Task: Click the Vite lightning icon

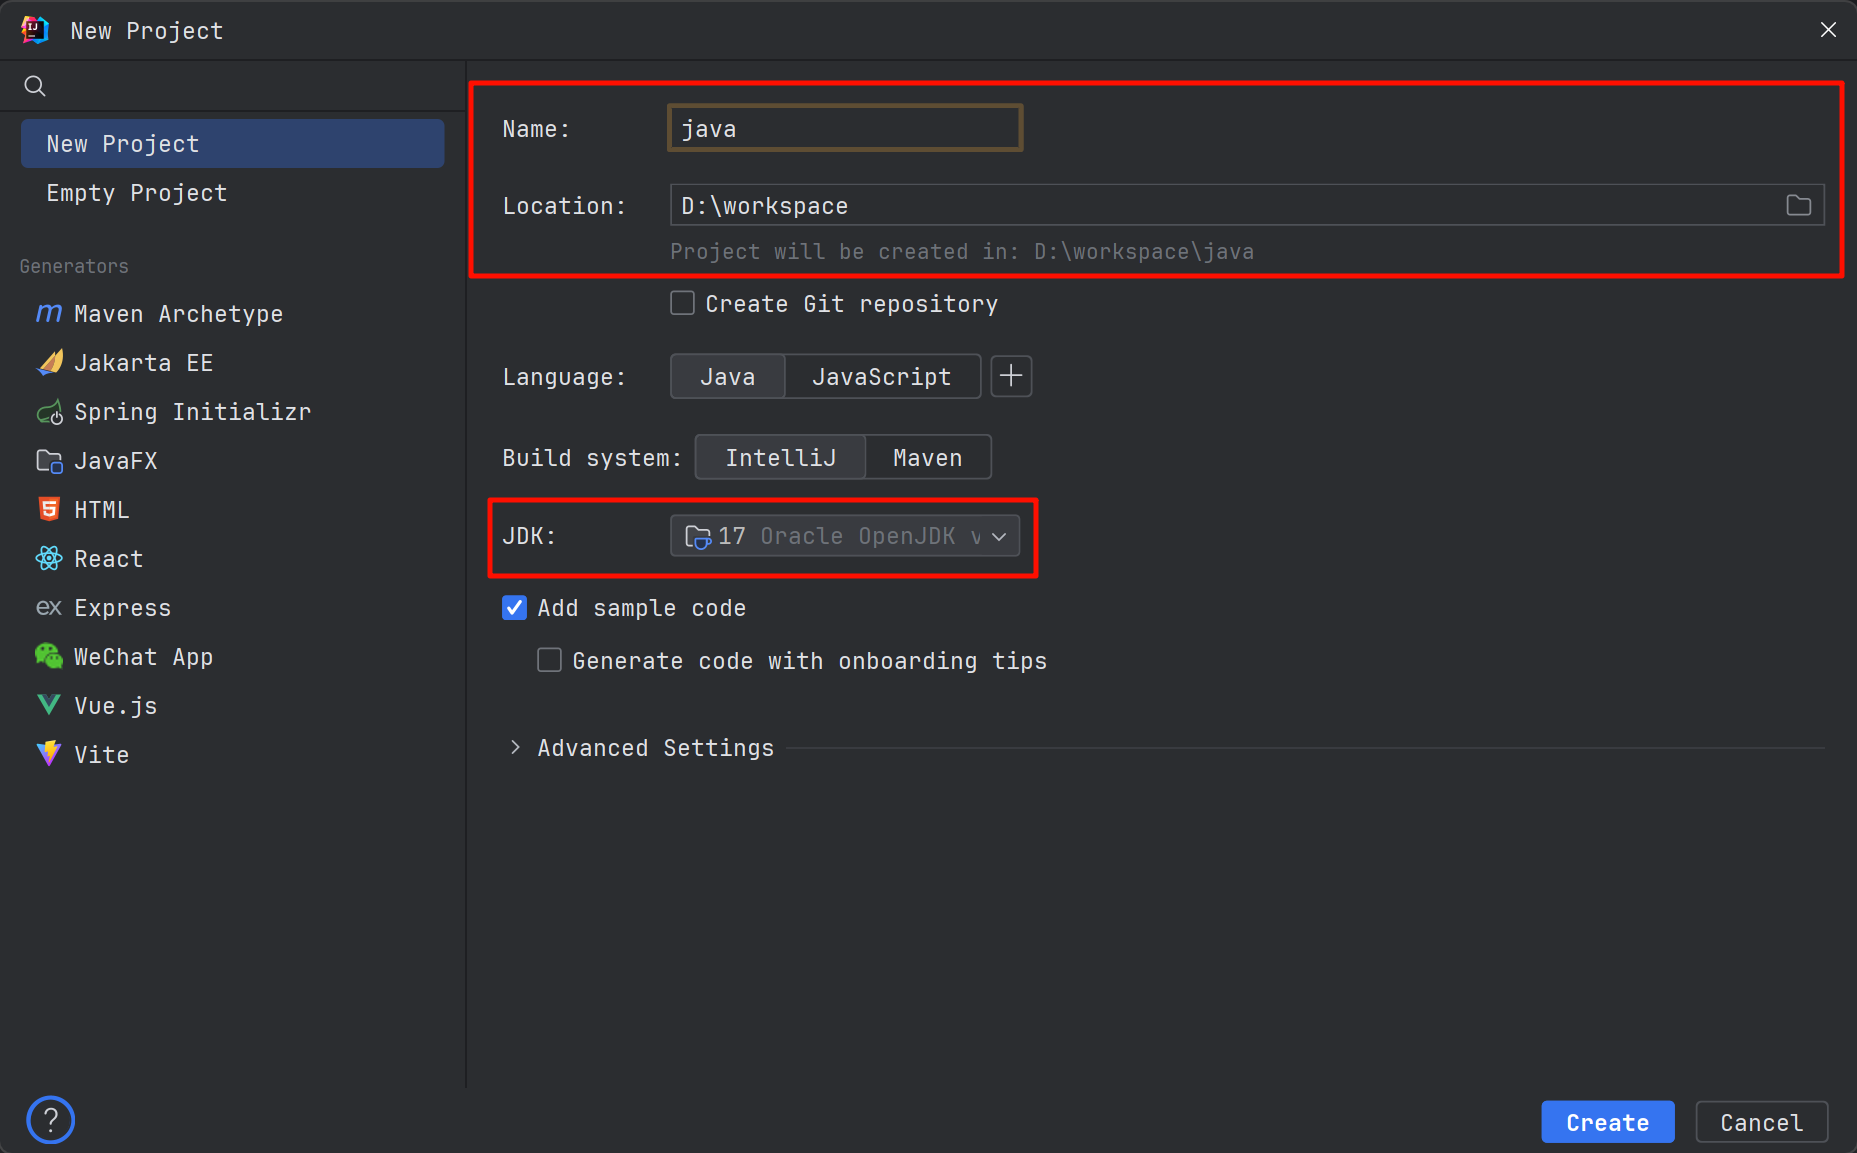Action: (x=49, y=754)
